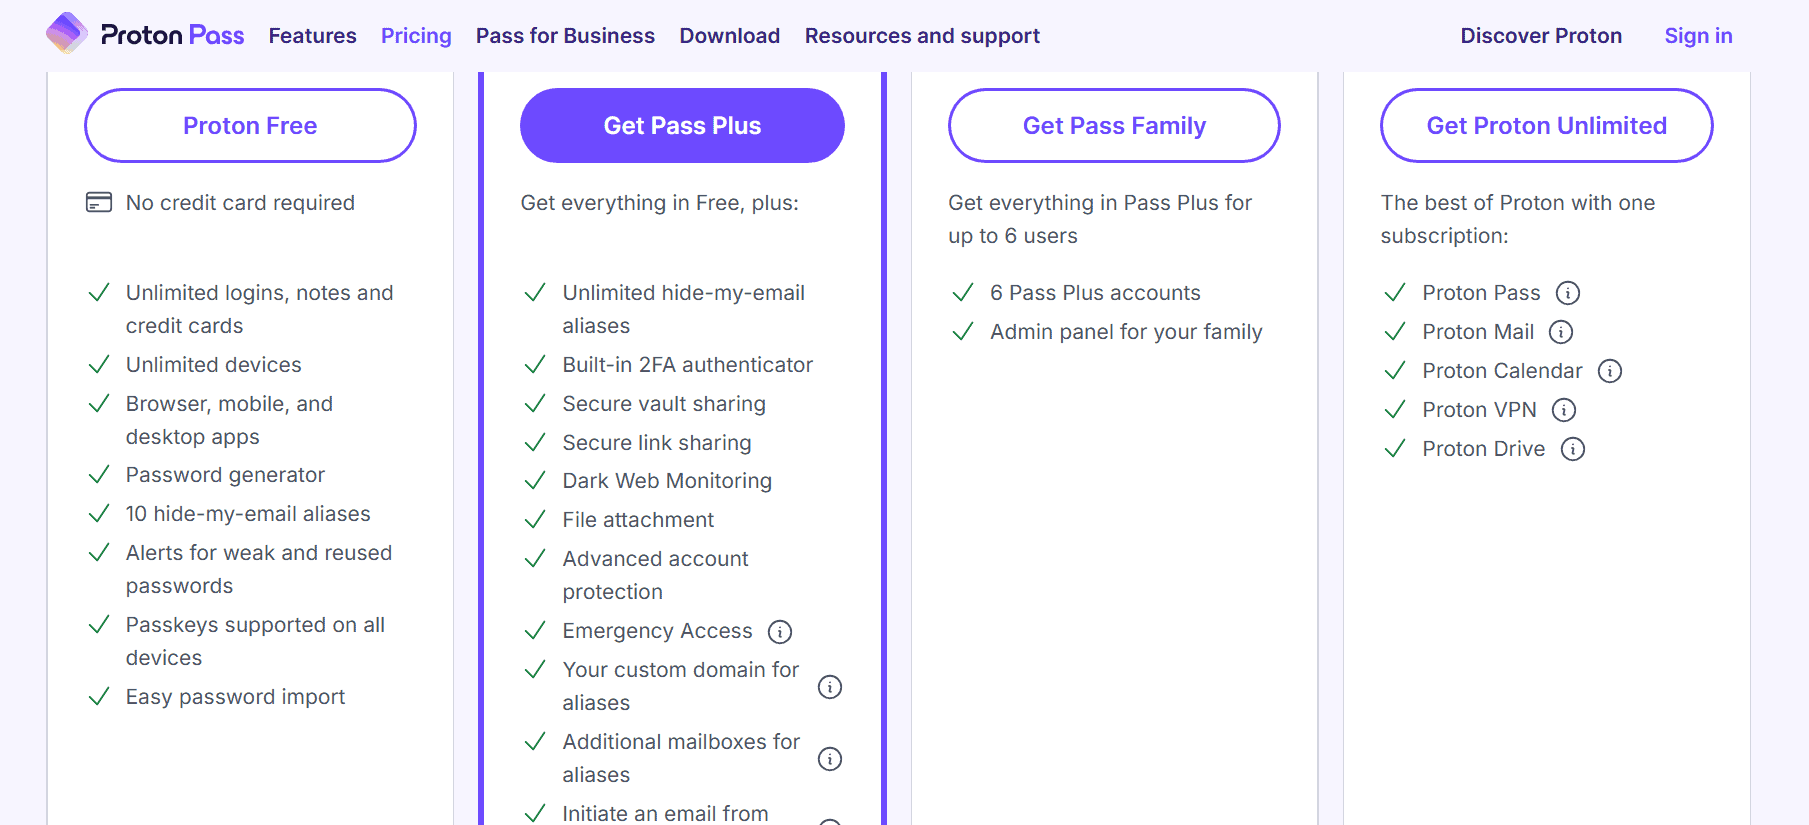Open the Features menu

click(312, 36)
